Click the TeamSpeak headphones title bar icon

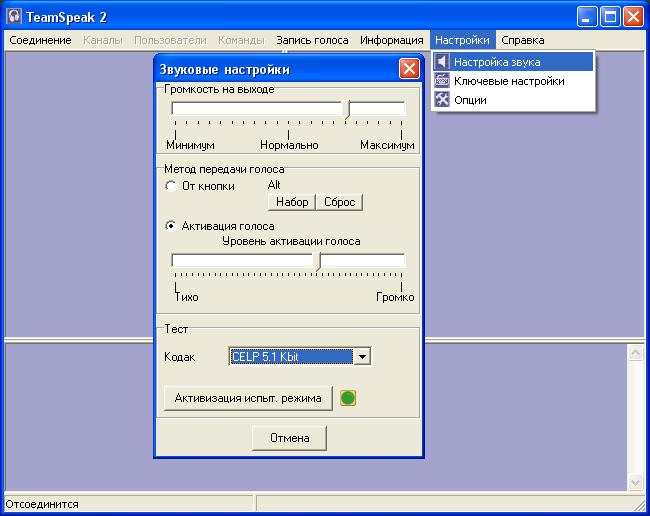[x=14, y=17]
